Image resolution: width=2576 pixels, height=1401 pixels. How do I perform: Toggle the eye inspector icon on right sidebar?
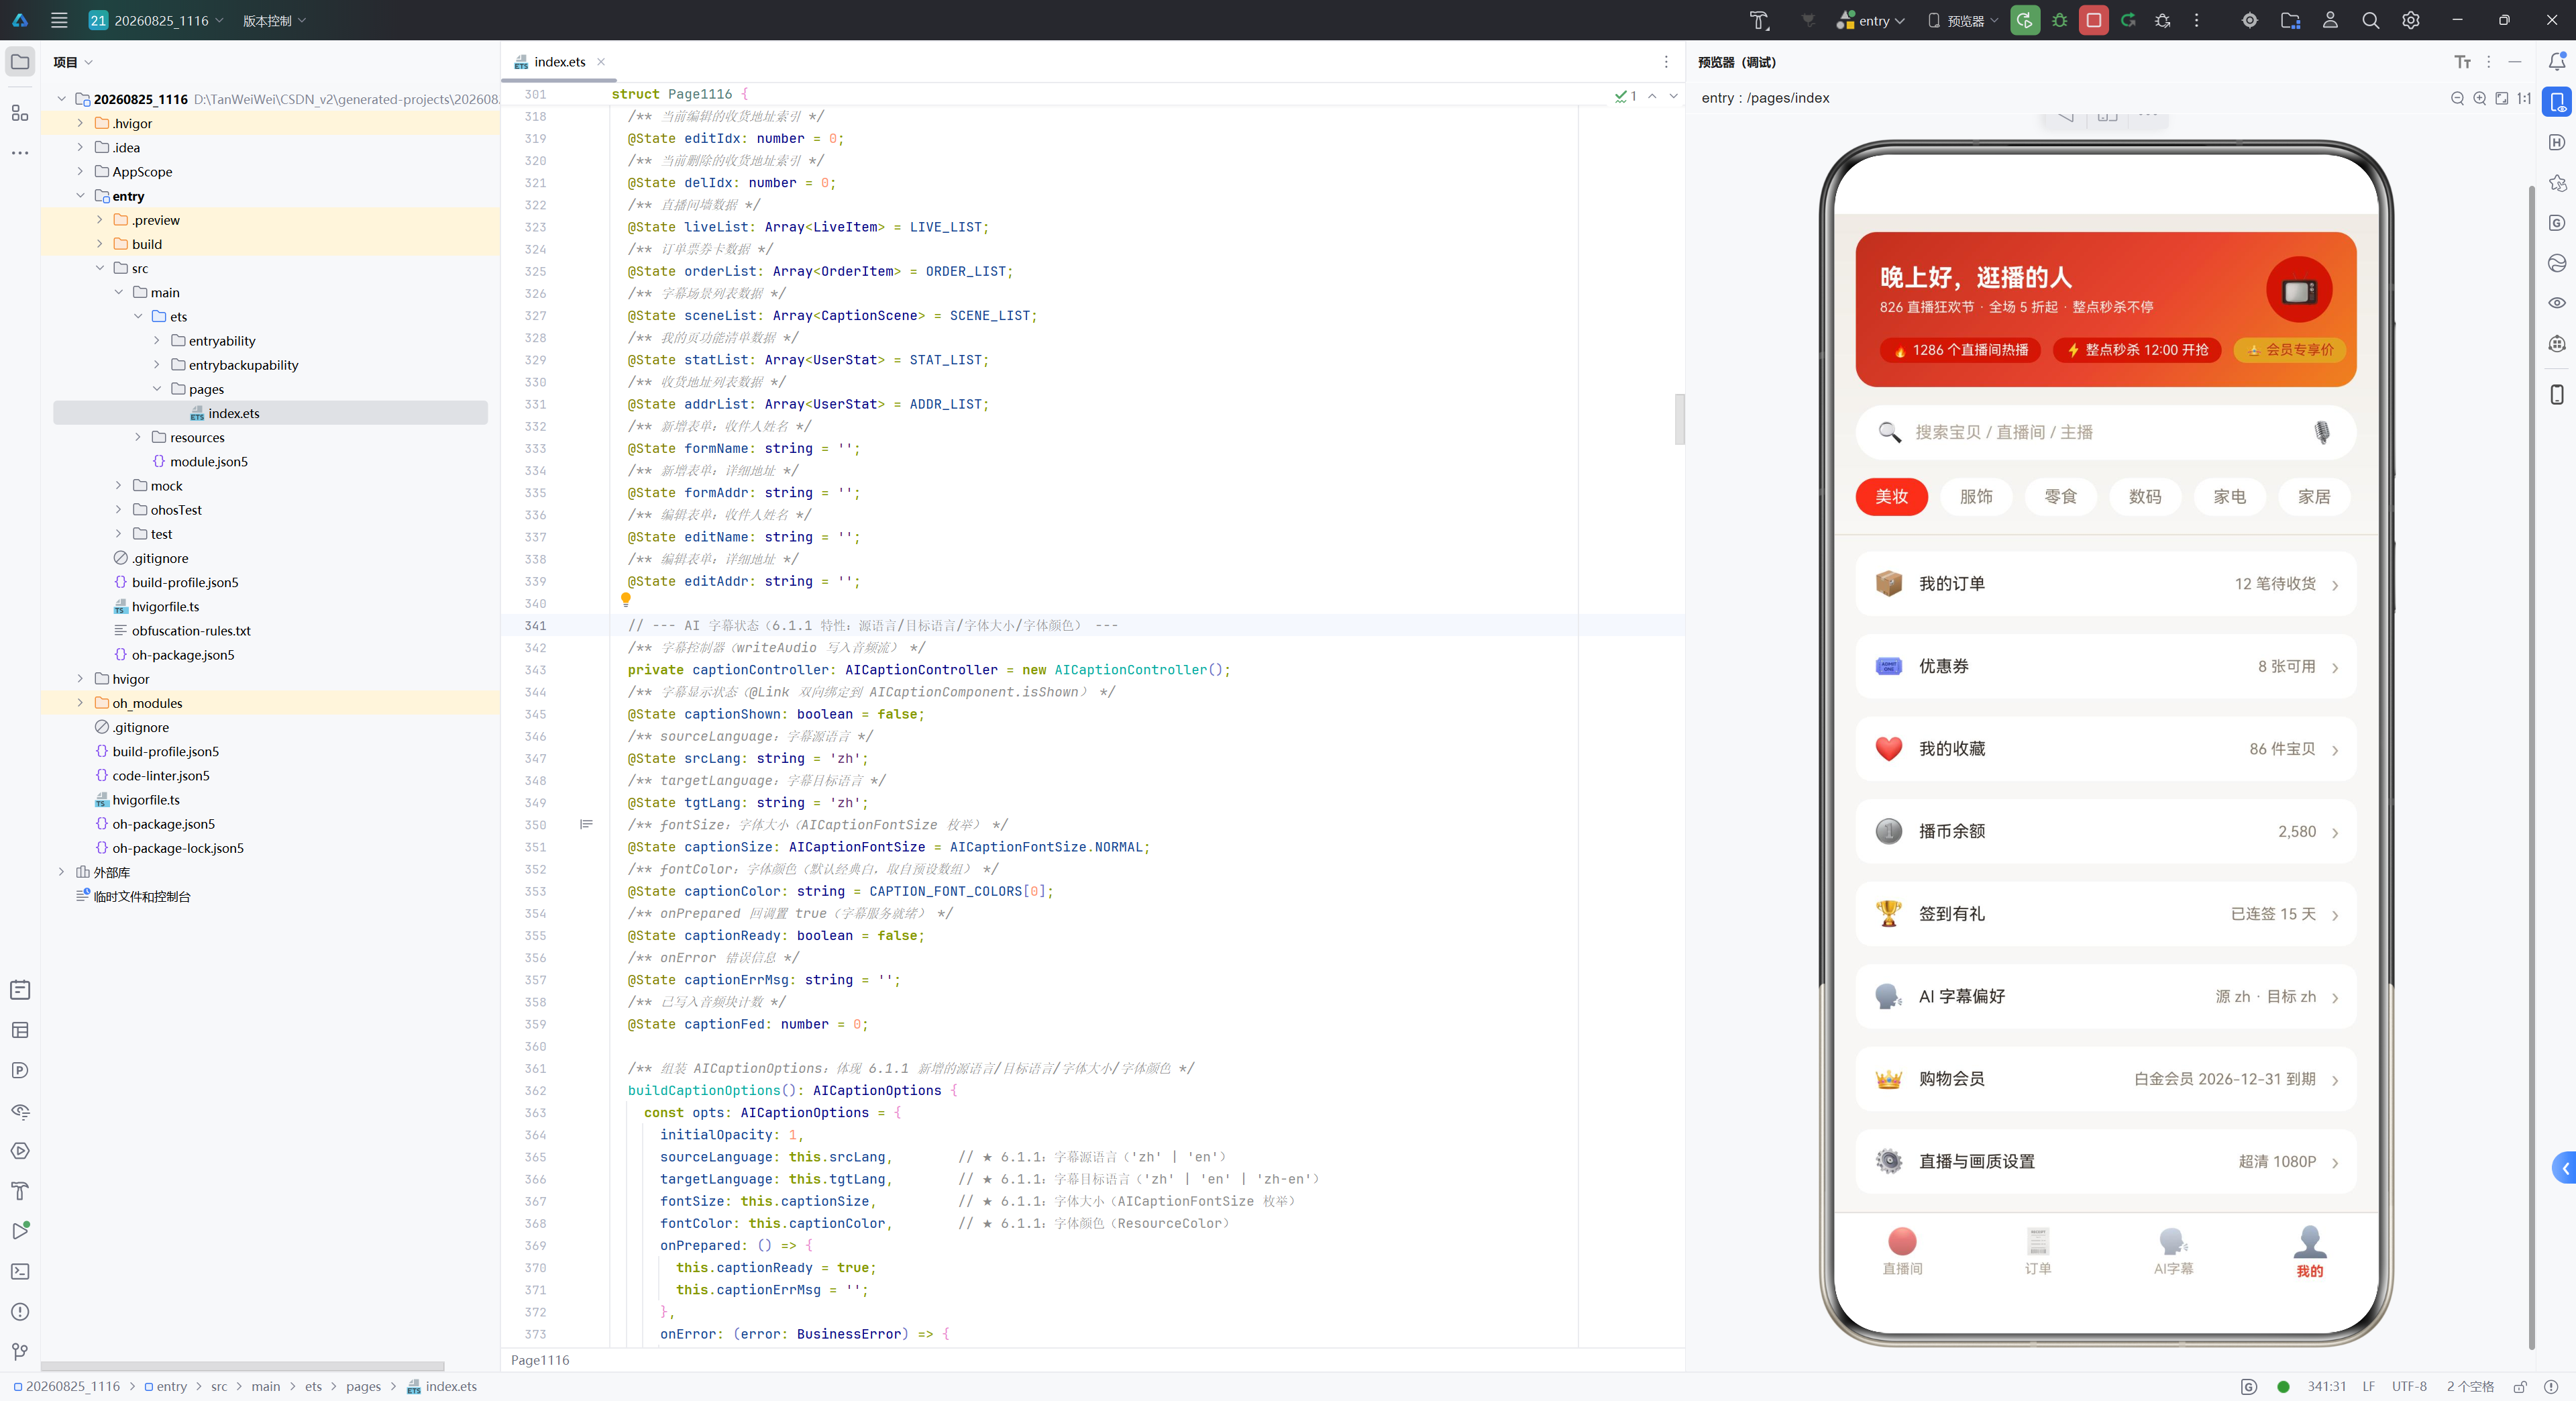tap(2556, 303)
